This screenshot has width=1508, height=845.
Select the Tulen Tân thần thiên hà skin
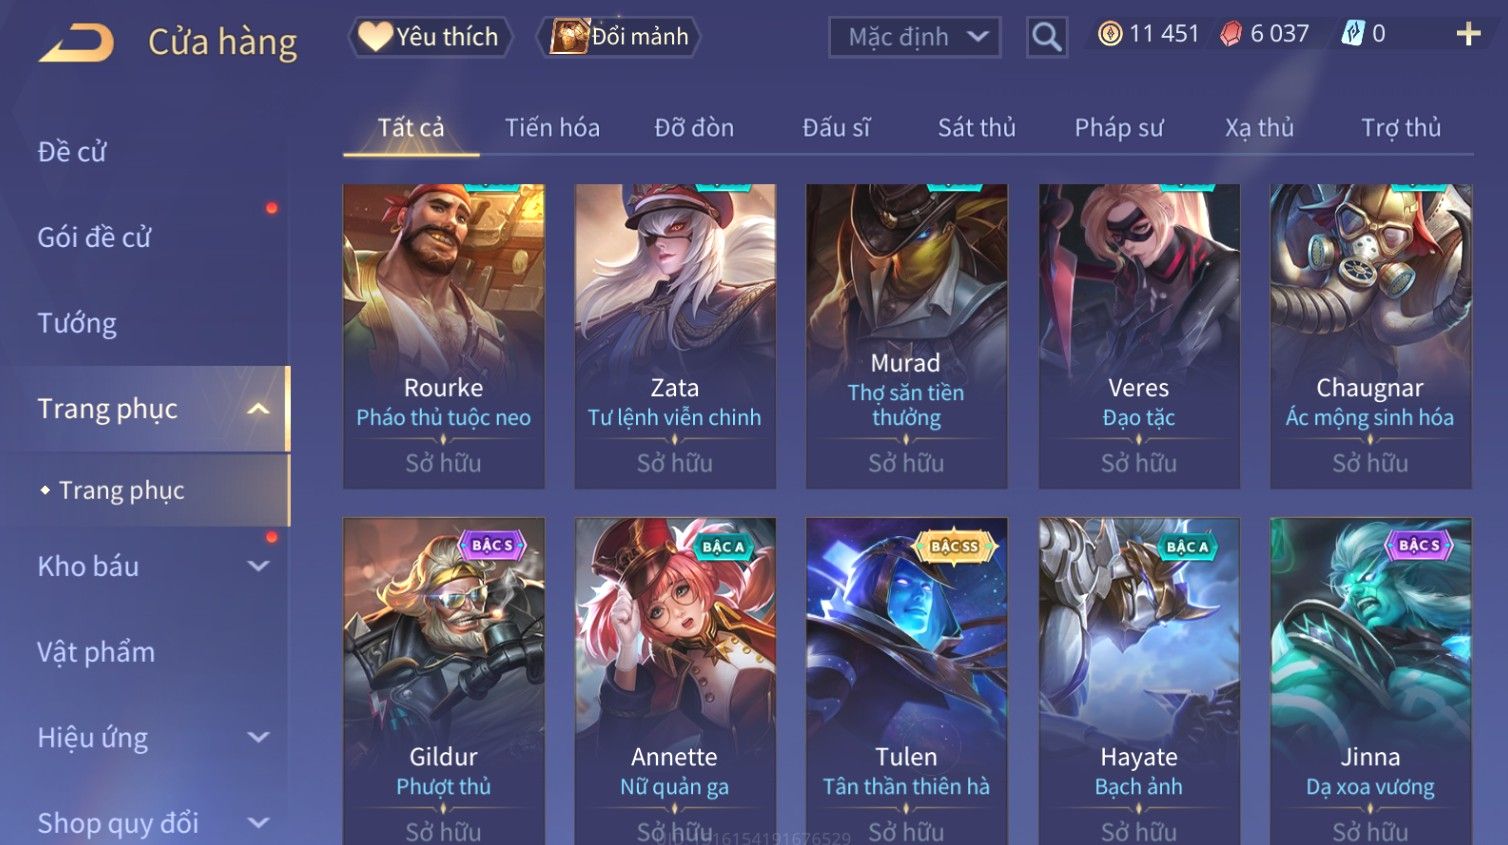[x=906, y=681]
